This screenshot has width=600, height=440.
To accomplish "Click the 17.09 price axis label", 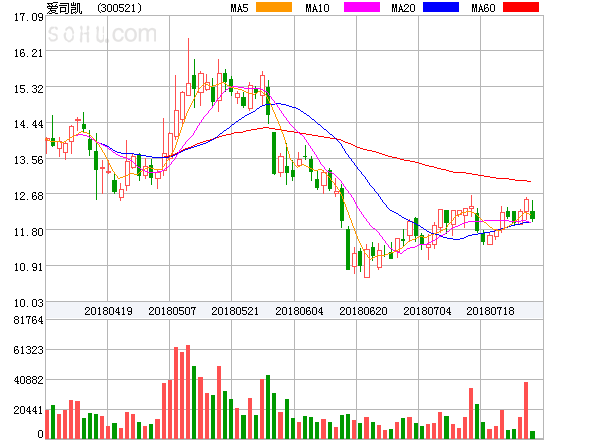I will (29, 17).
